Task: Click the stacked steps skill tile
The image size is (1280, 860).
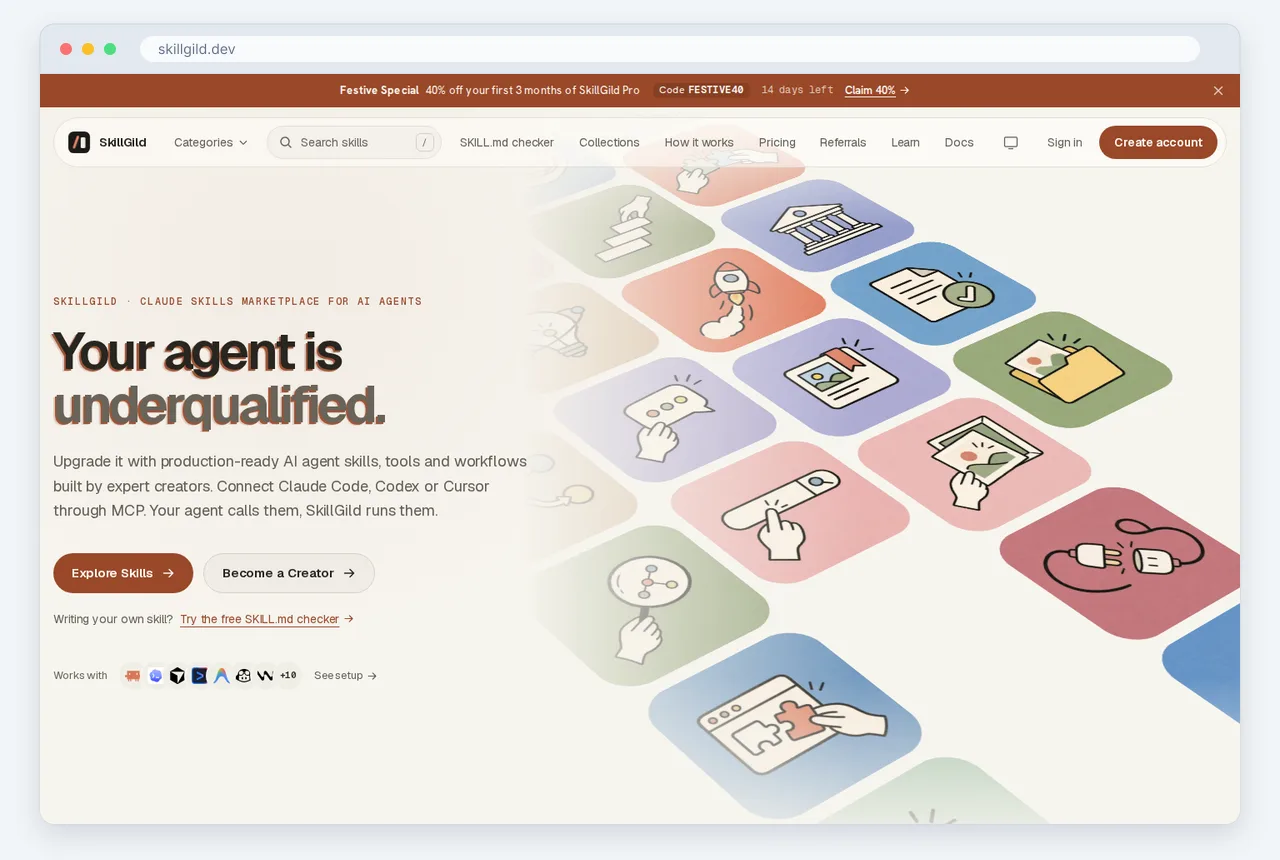Action: pyautogui.click(x=625, y=231)
